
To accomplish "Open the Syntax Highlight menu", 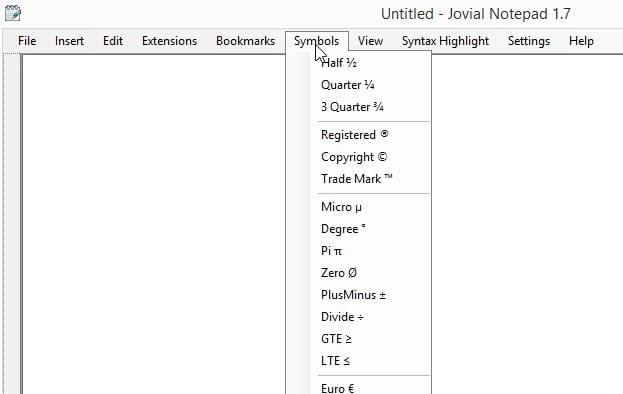I will pyautogui.click(x=445, y=41).
